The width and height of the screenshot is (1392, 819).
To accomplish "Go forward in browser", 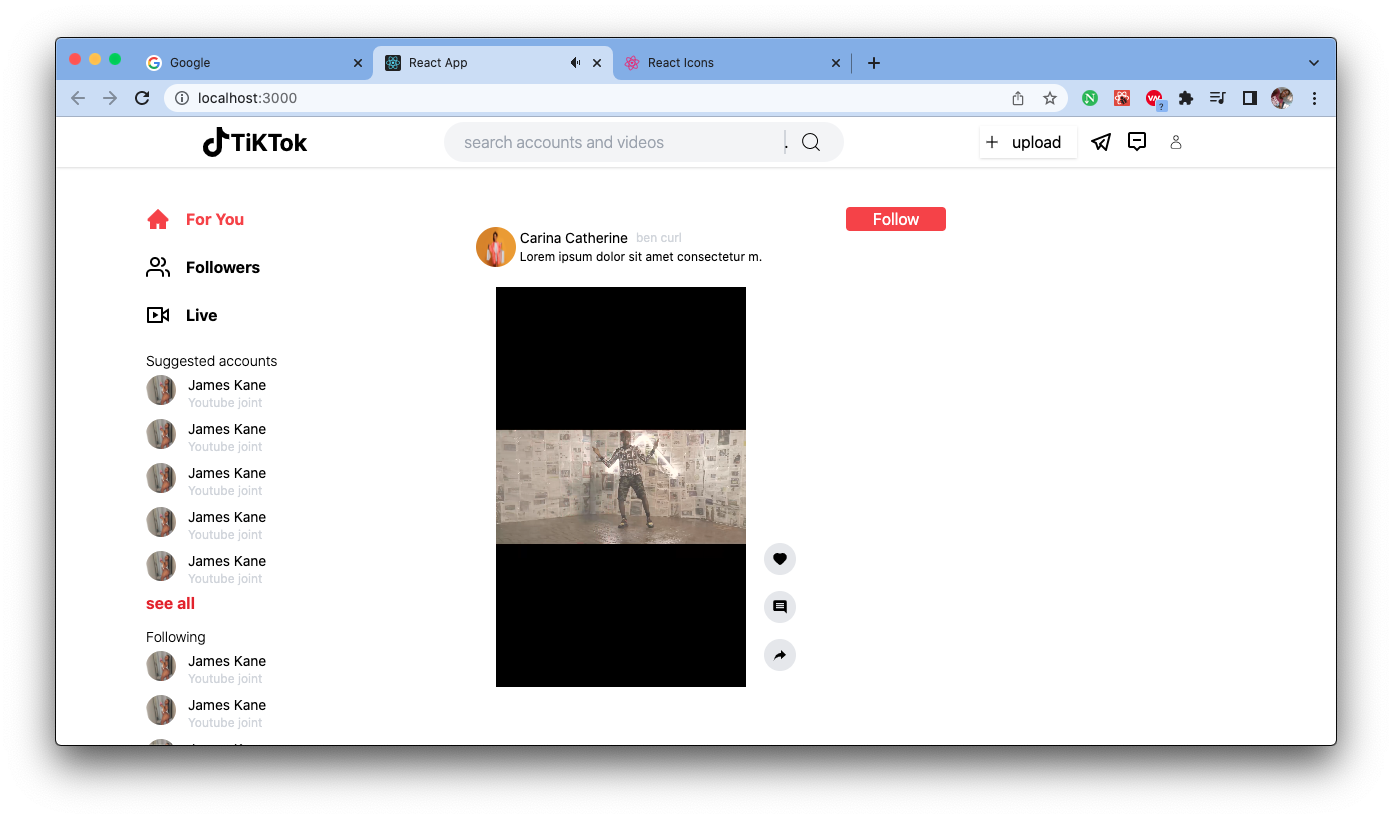I will [x=110, y=98].
